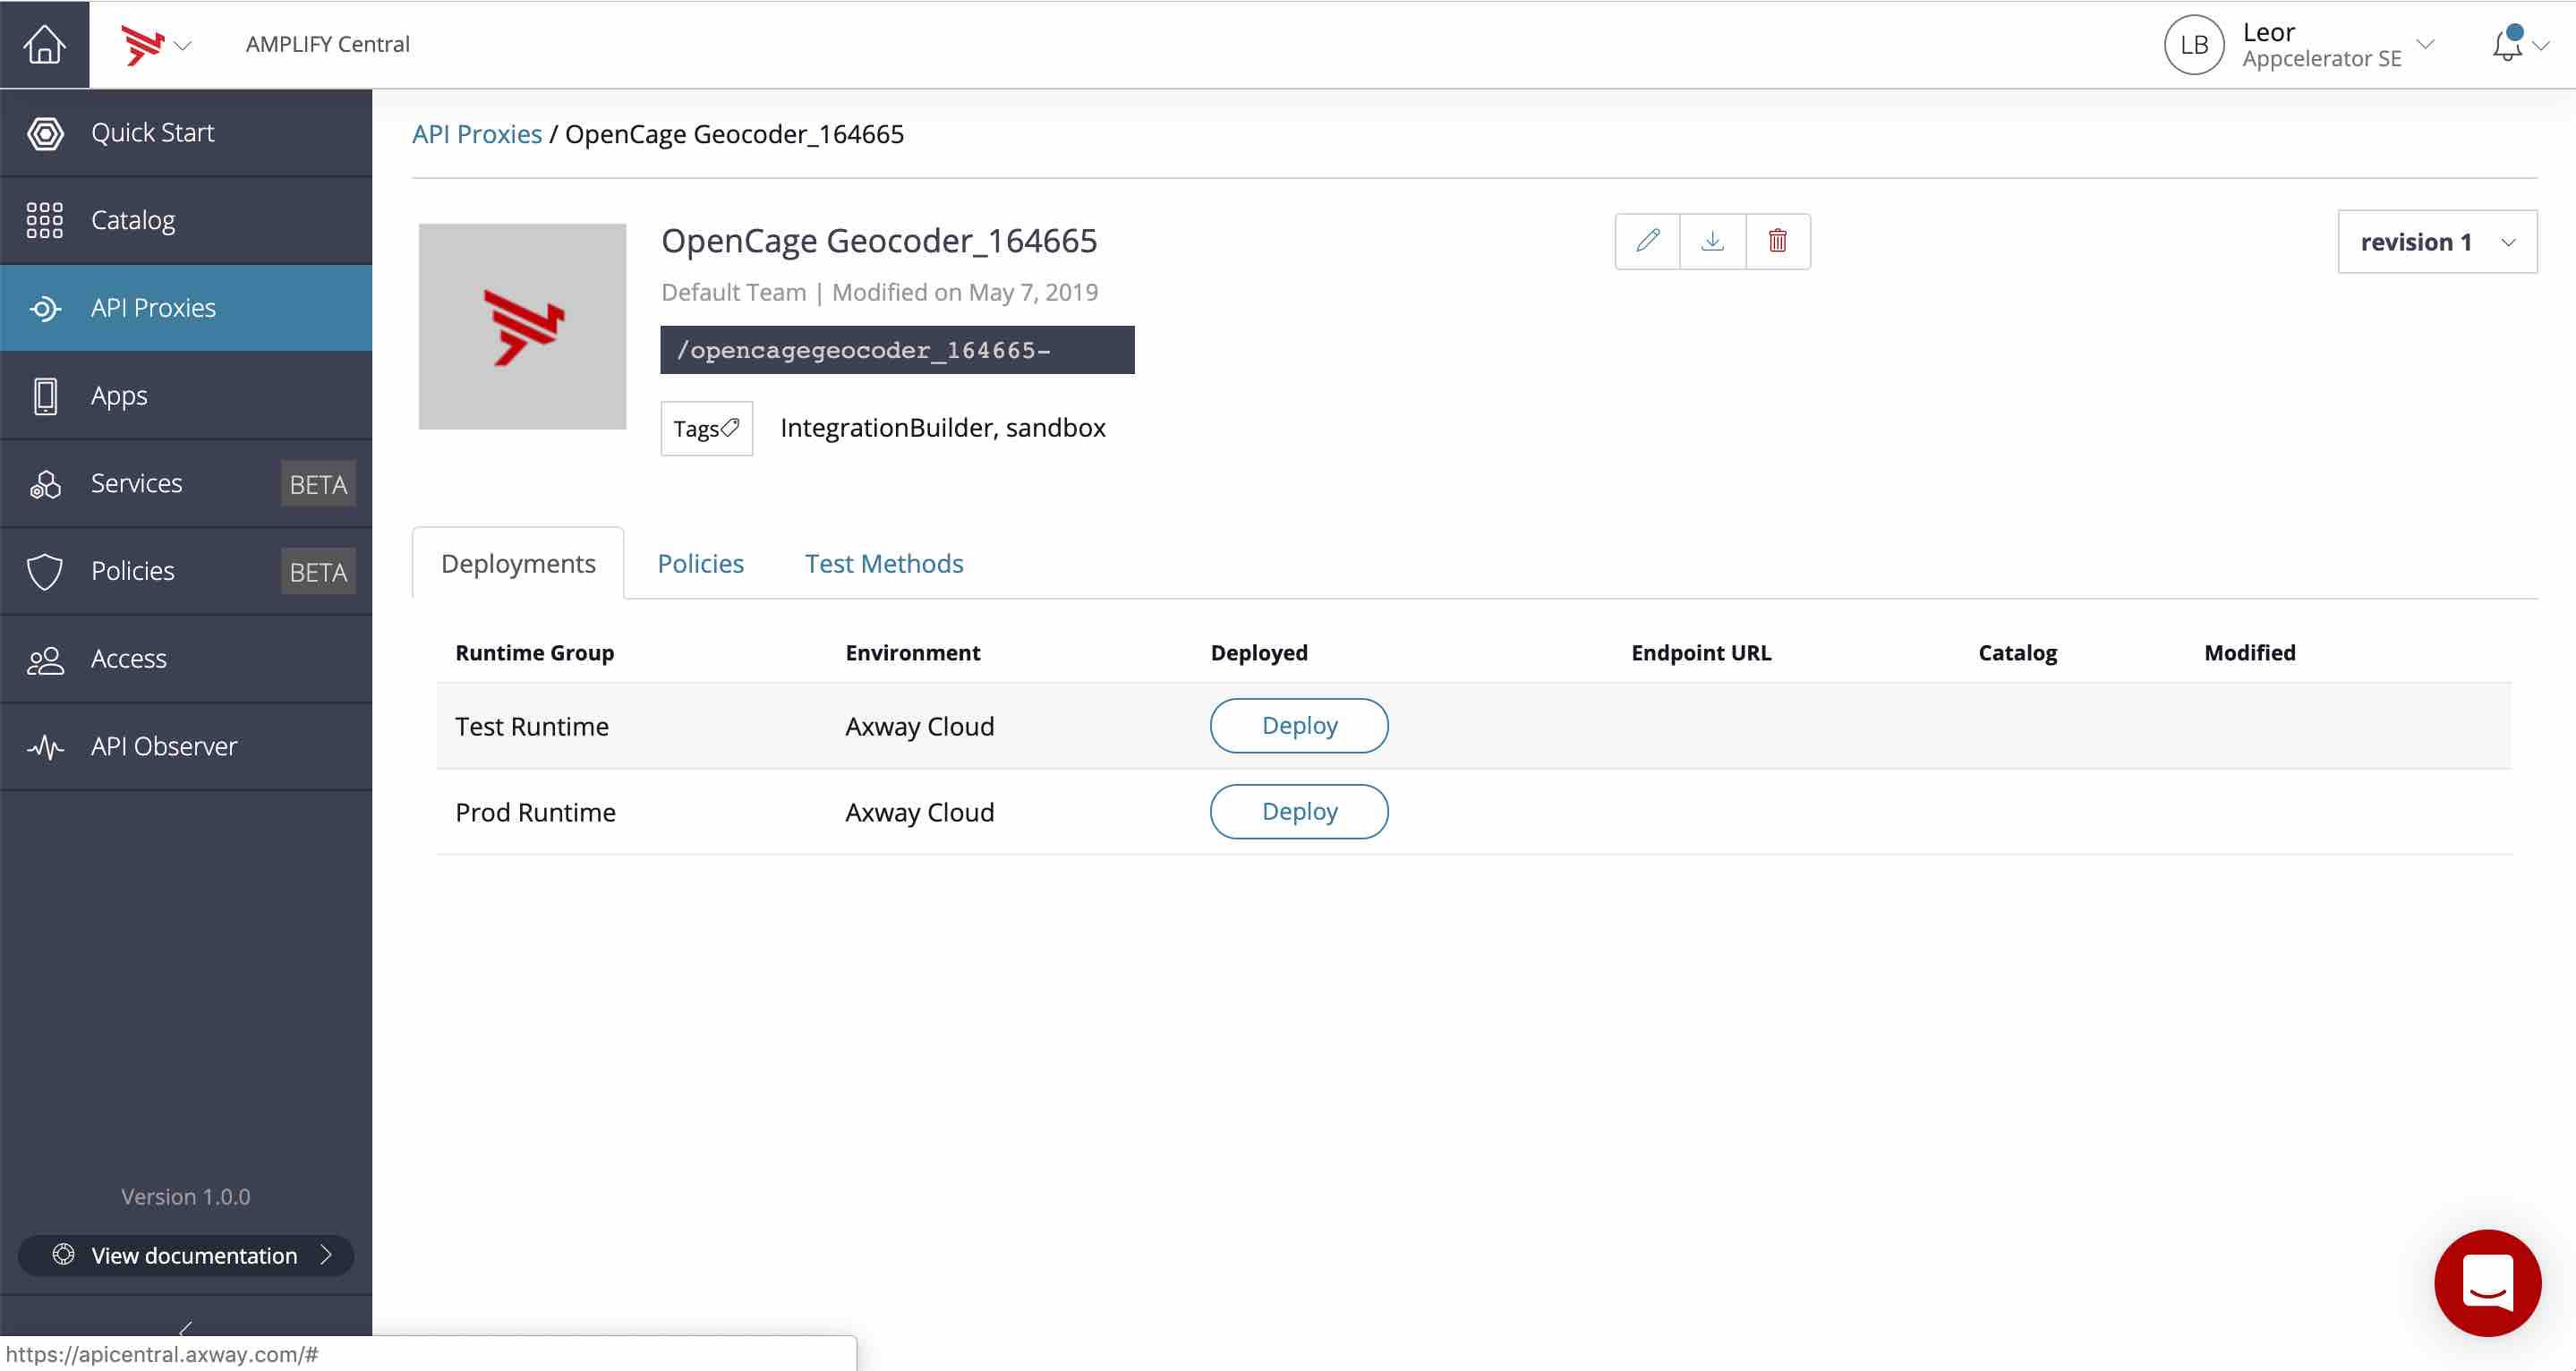Click the Deployed column header
The image size is (2576, 1371).
click(x=1259, y=652)
